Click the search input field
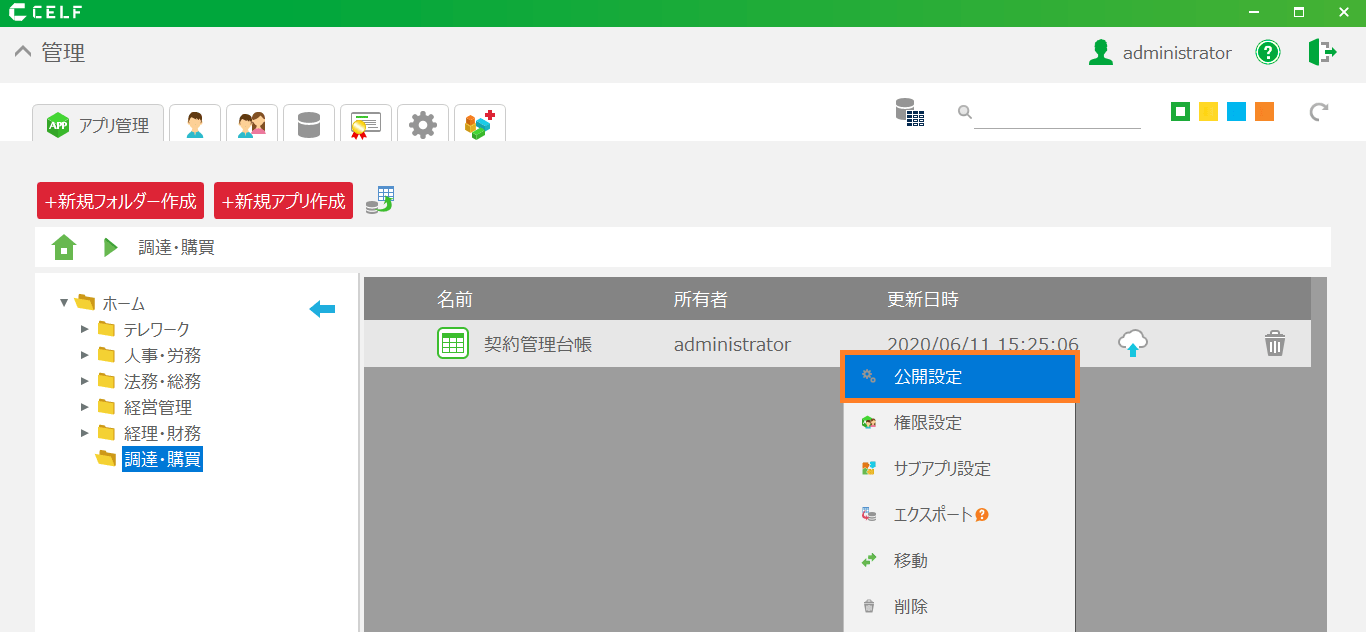This screenshot has width=1366, height=632. click(1056, 113)
